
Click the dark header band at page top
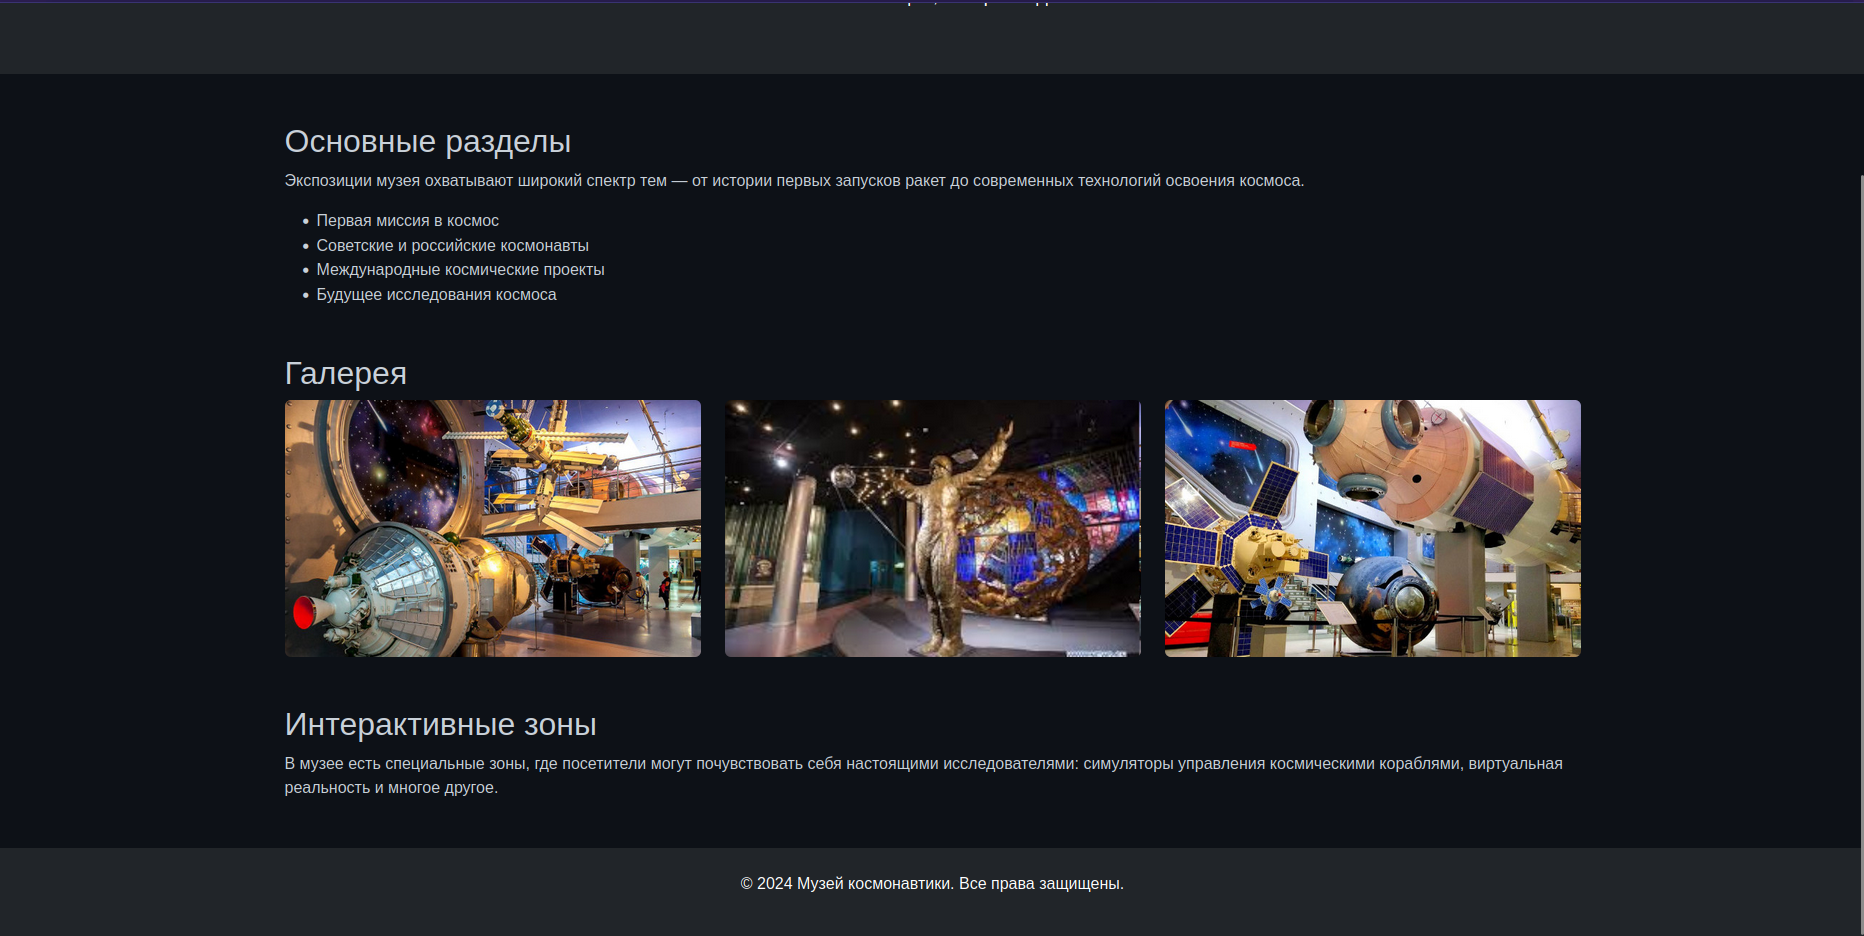click(x=931, y=40)
